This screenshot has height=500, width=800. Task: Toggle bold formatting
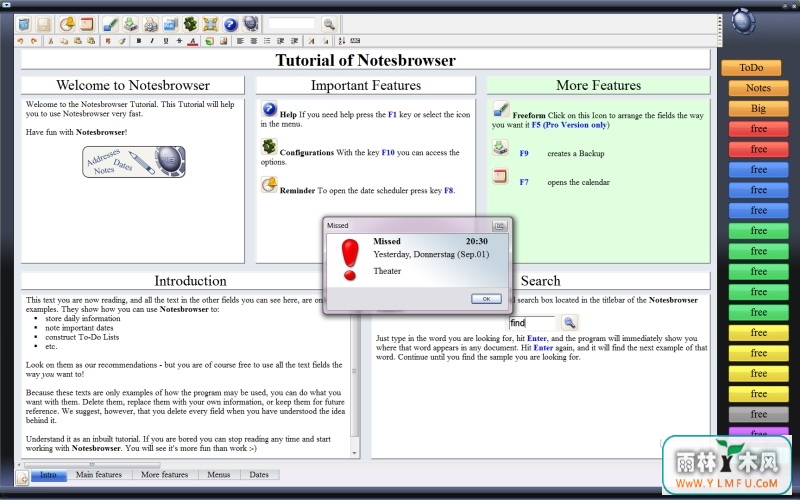pyautogui.click(x=139, y=41)
